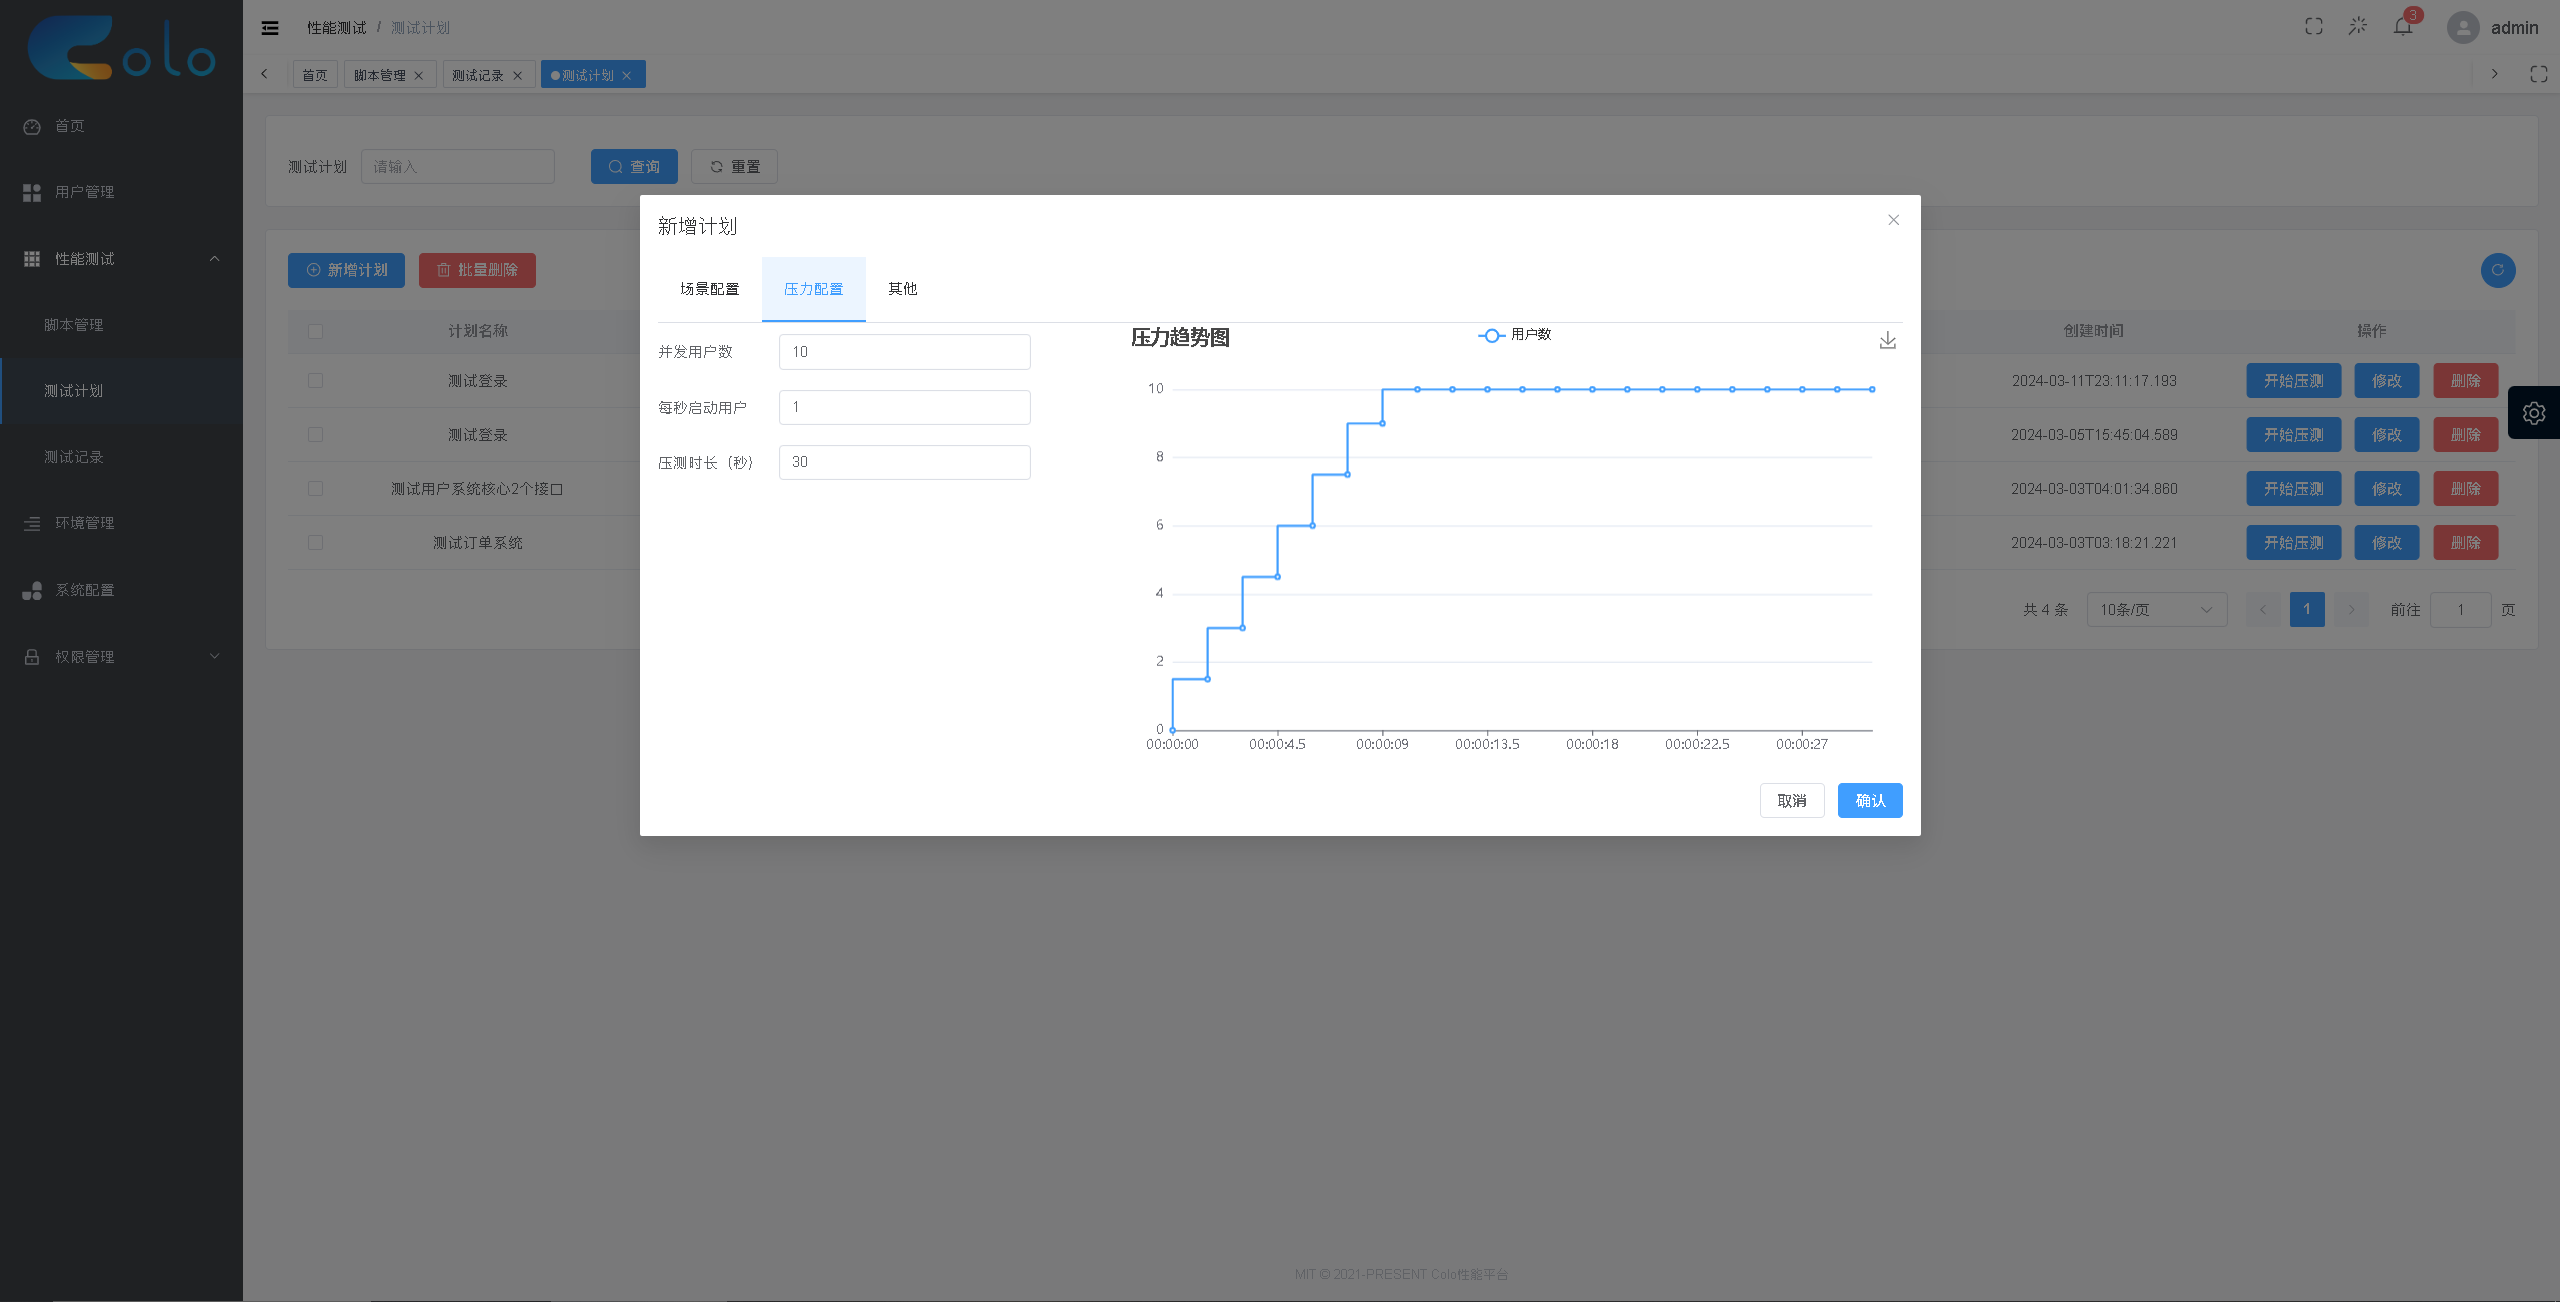Focus the 并发用户数 input field
This screenshot has width=2561, height=1302.
tap(905, 352)
